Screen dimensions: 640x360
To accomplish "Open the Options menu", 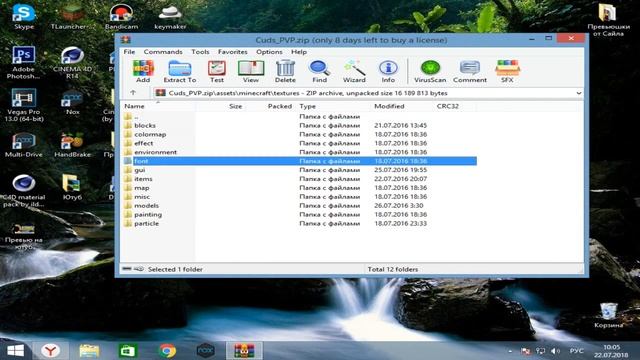I will point(269,52).
